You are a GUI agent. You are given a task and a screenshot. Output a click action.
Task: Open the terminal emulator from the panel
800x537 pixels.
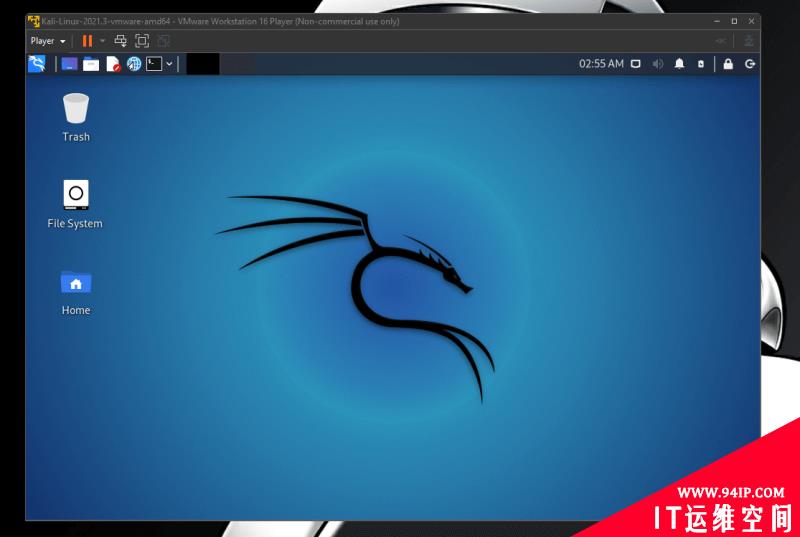click(154, 64)
